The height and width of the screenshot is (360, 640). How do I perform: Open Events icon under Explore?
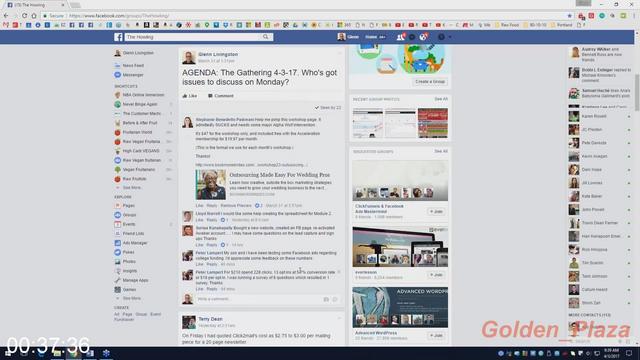click(118, 224)
